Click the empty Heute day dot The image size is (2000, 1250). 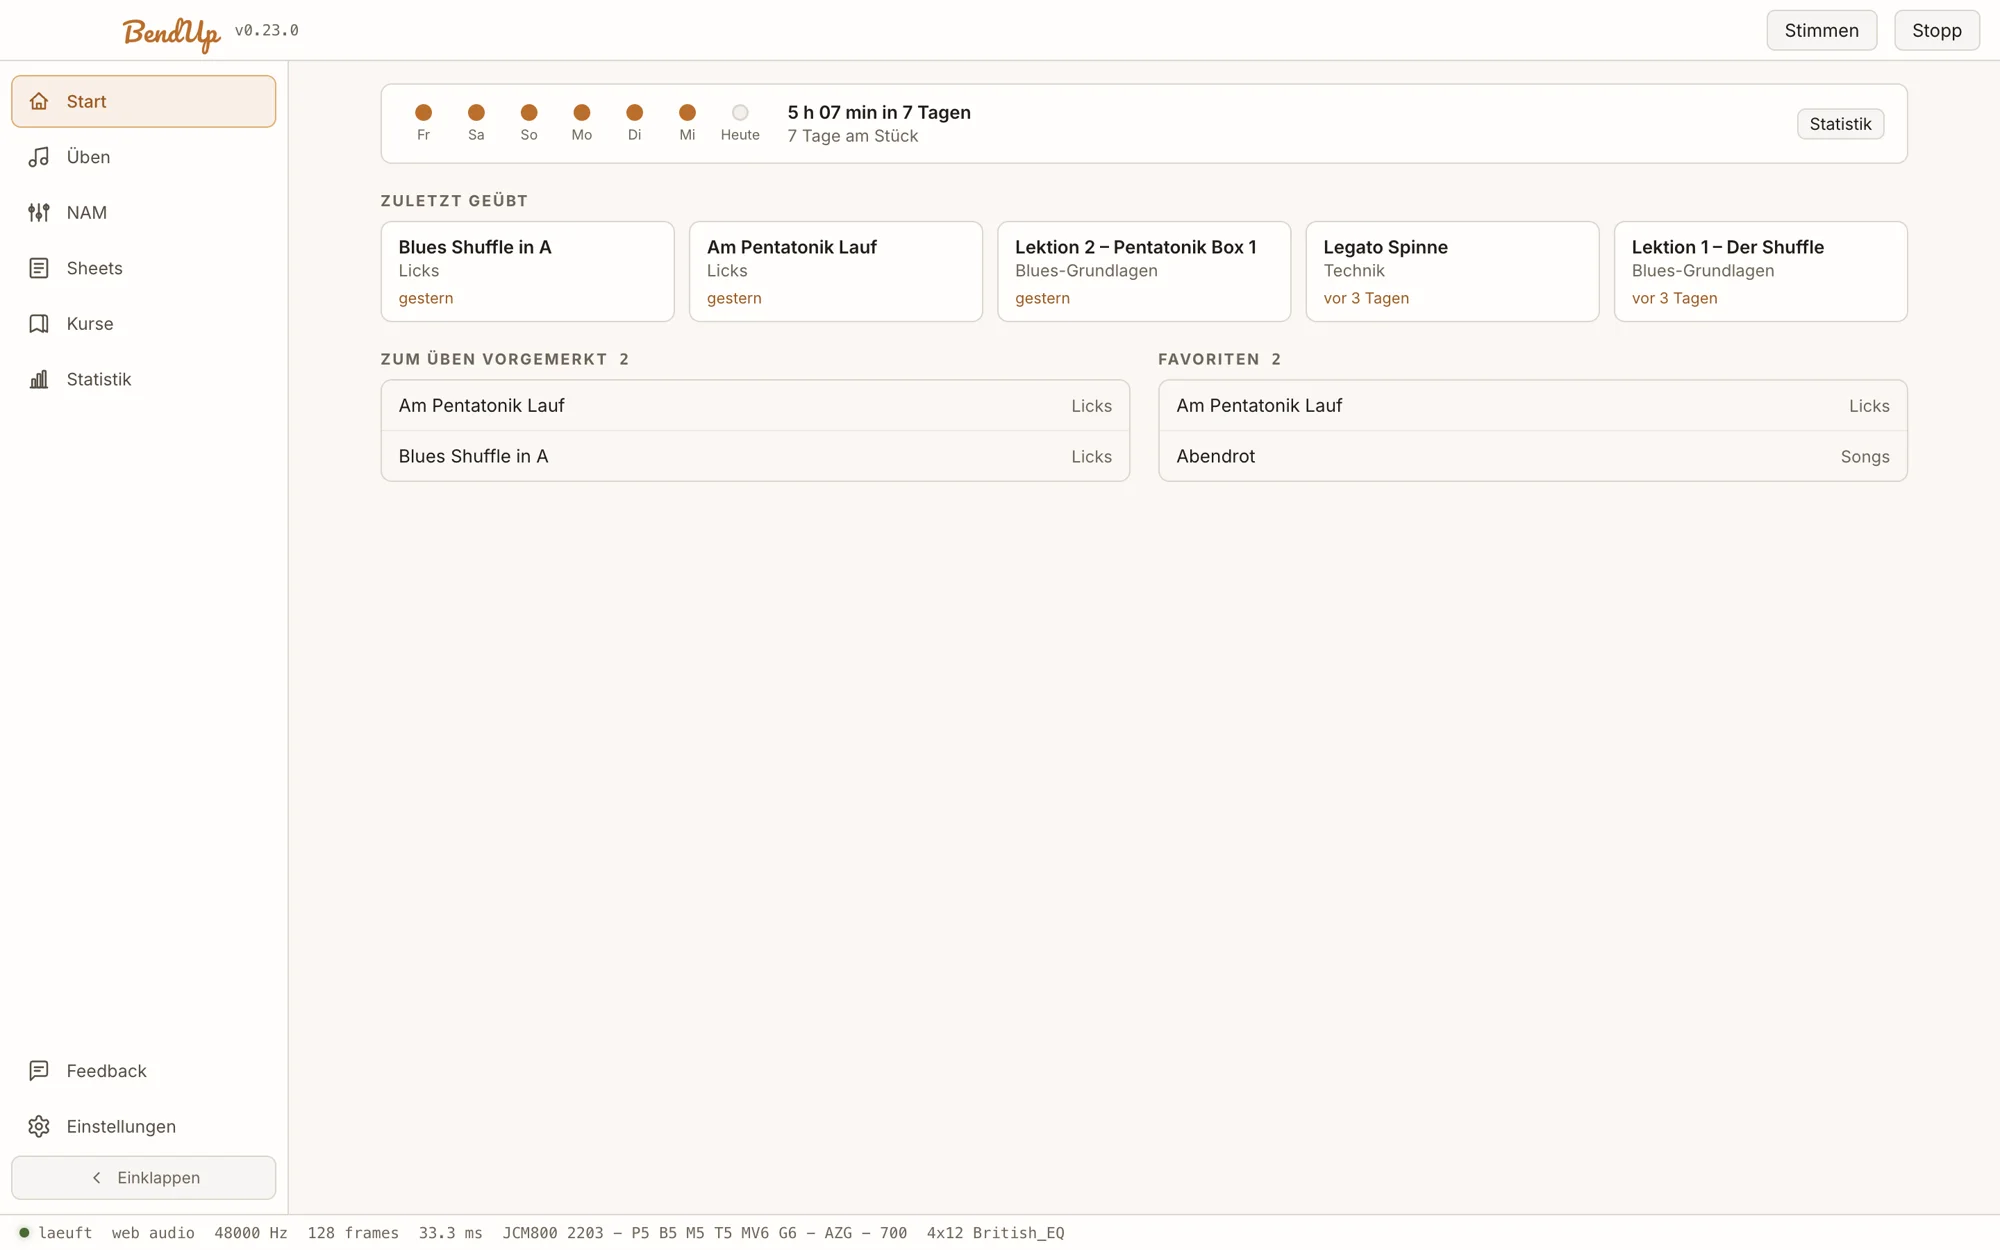(x=740, y=112)
